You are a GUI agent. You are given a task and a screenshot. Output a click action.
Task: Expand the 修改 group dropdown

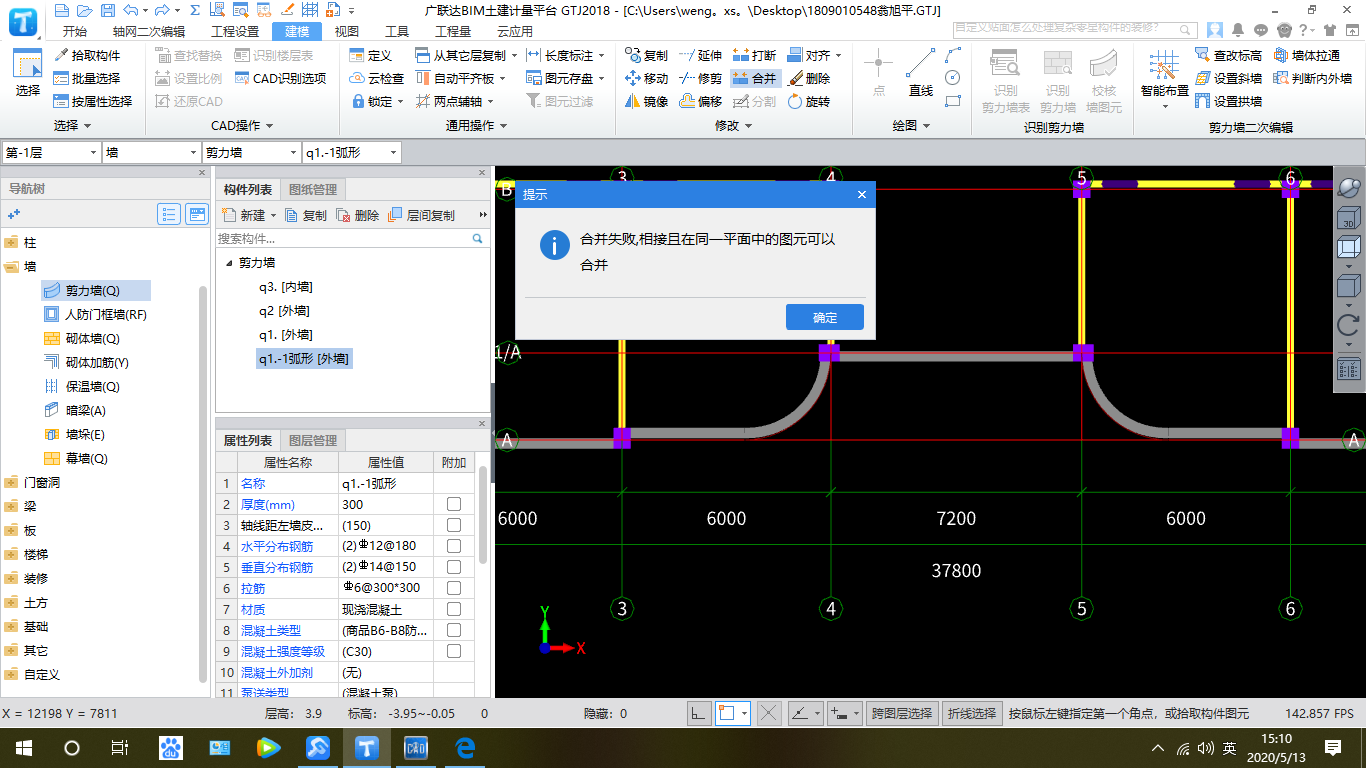pyautogui.click(x=749, y=126)
